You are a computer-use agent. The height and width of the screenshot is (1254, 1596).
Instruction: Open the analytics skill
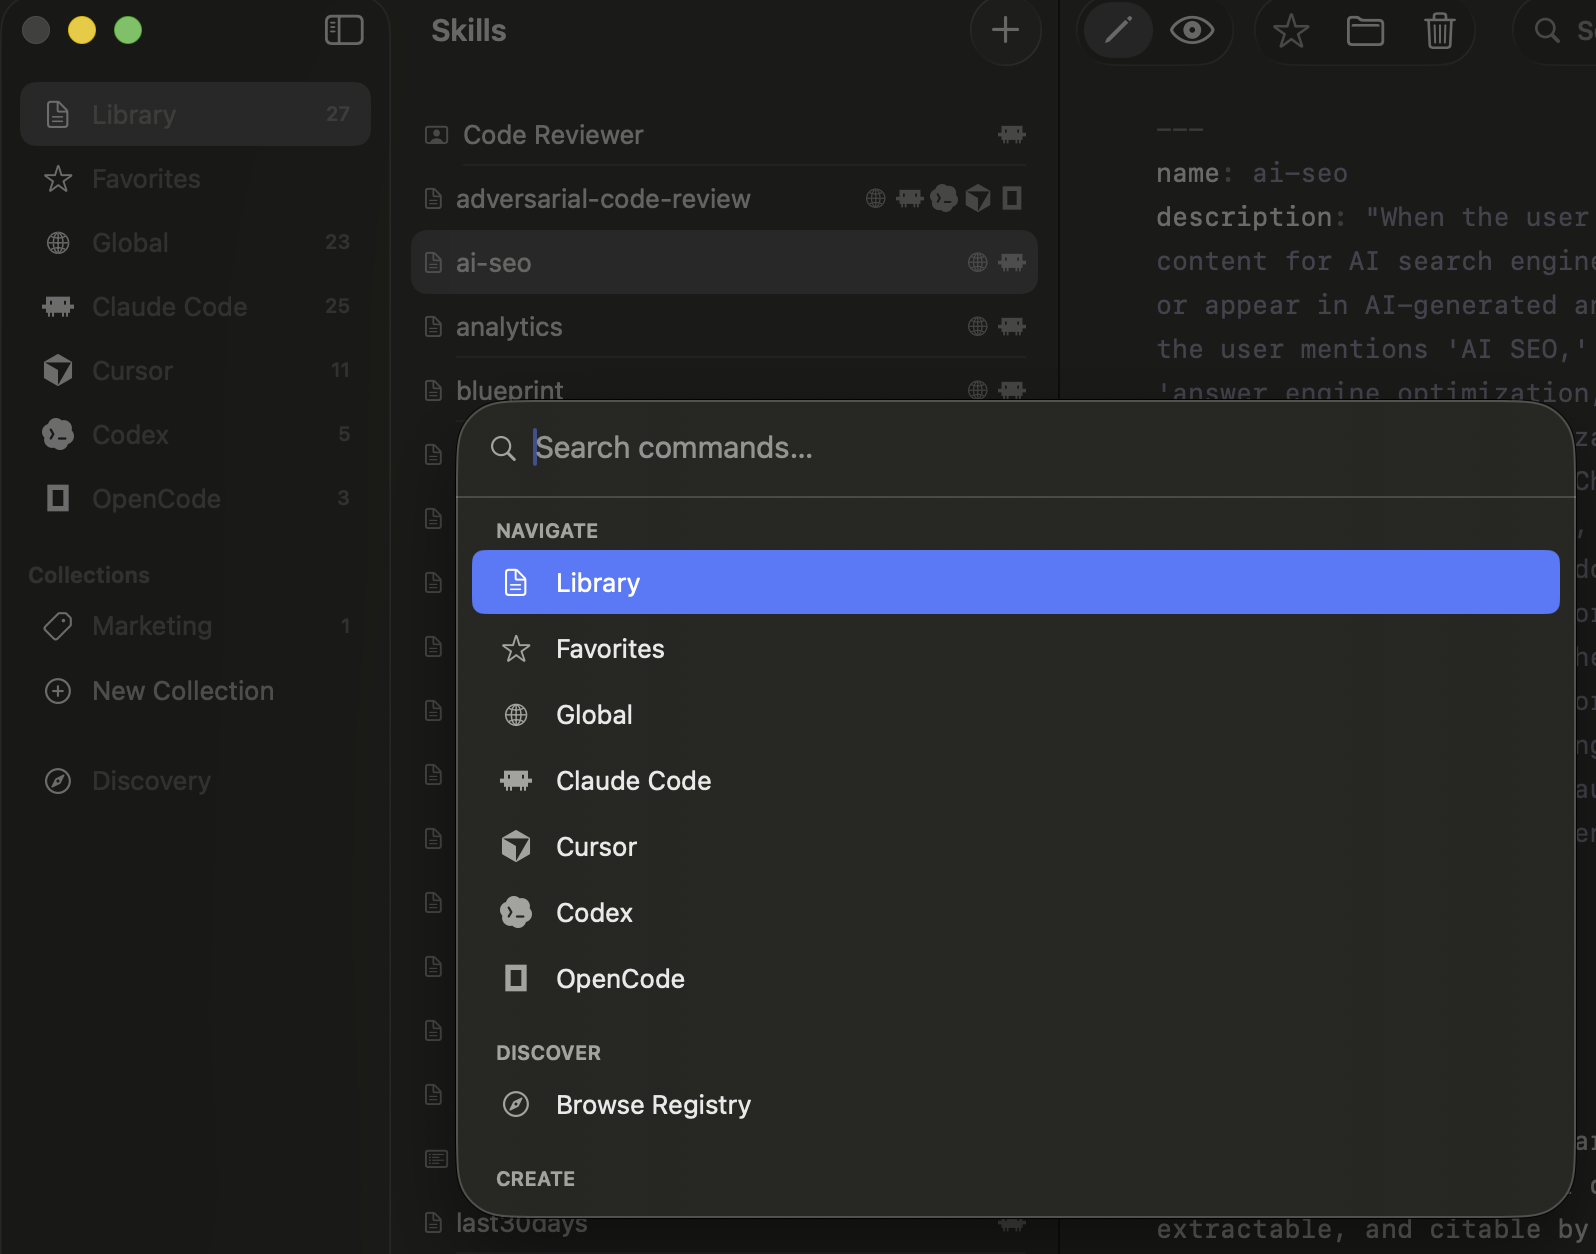click(x=724, y=327)
